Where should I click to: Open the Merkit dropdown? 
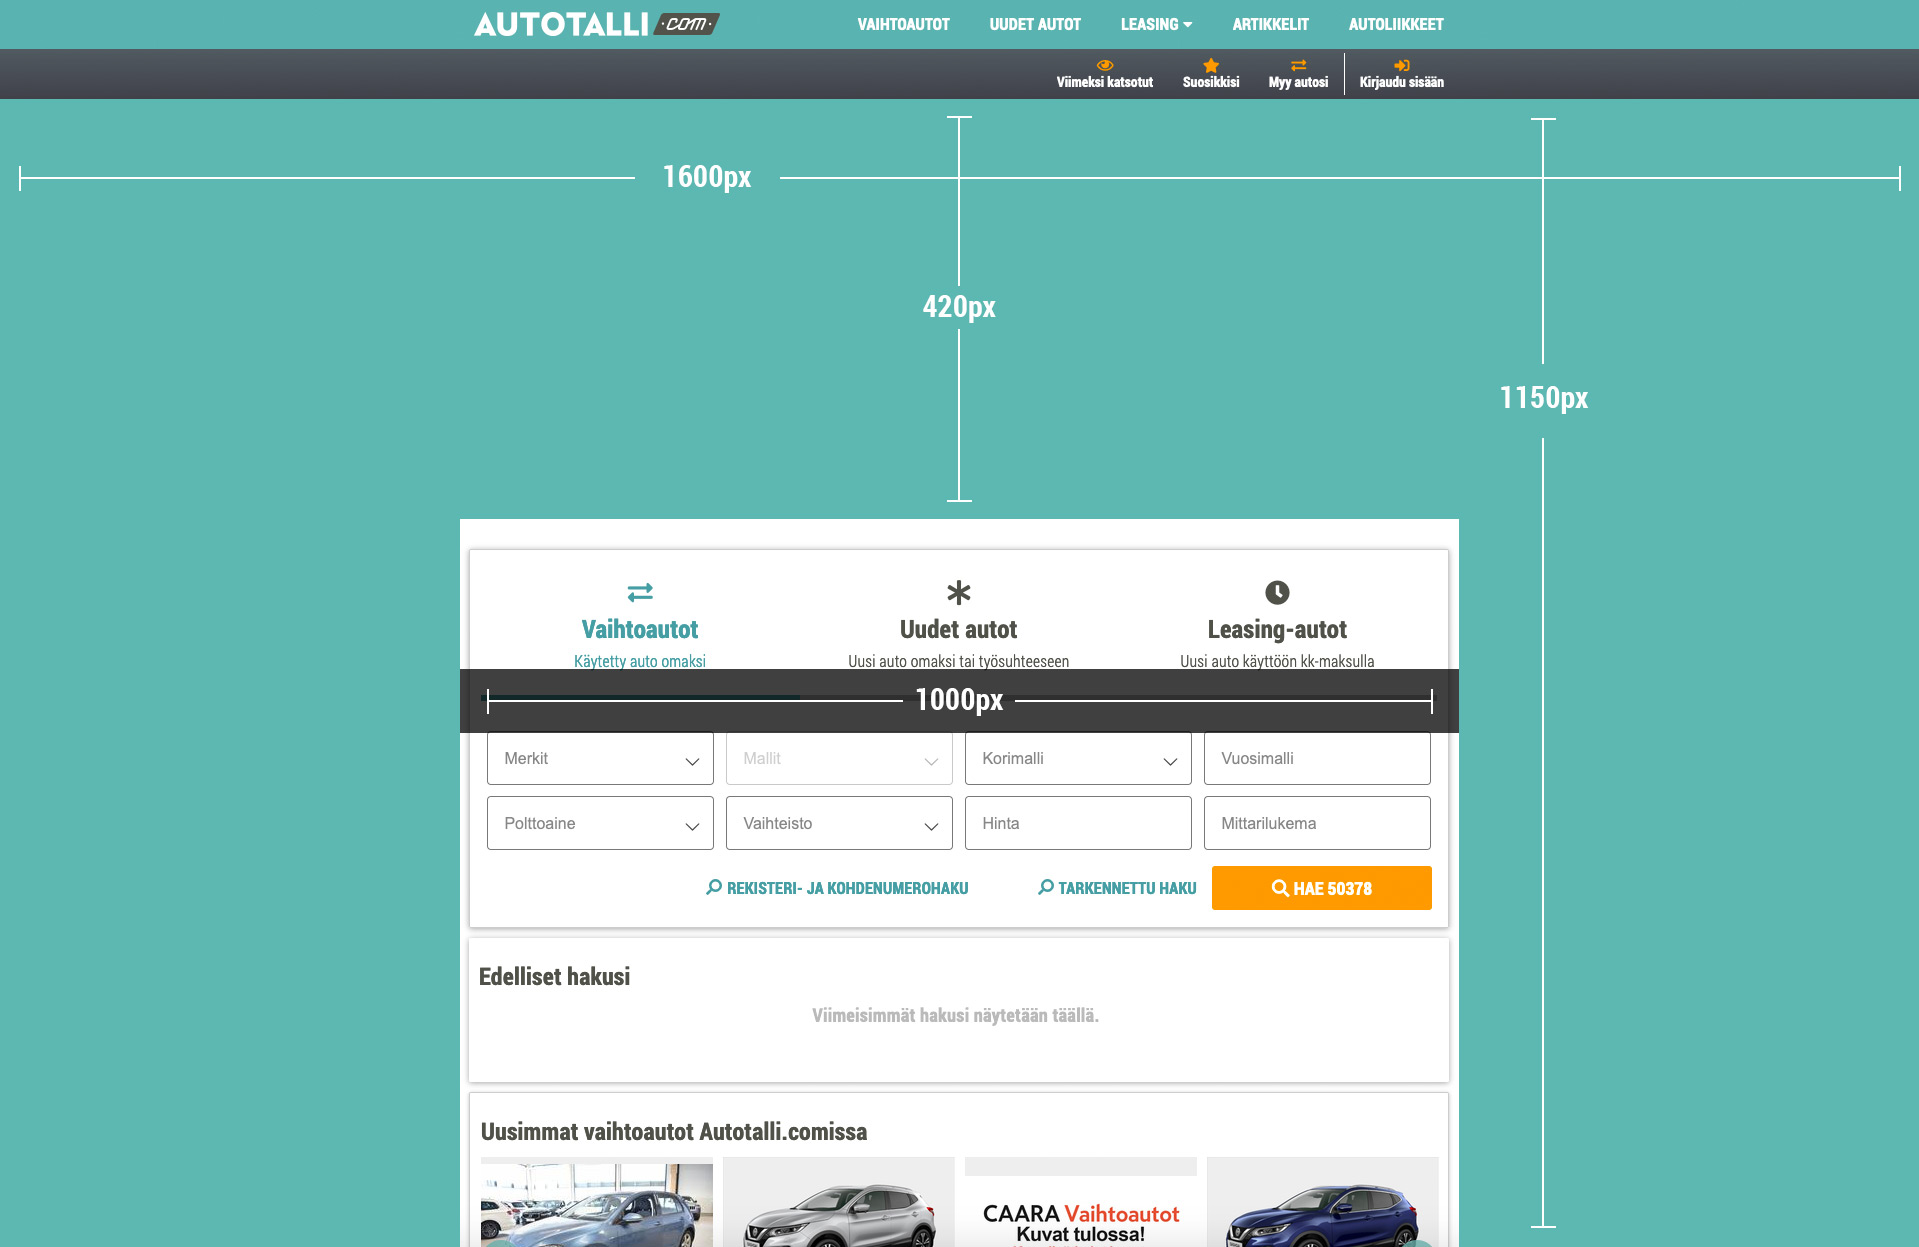[x=600, y=759]
